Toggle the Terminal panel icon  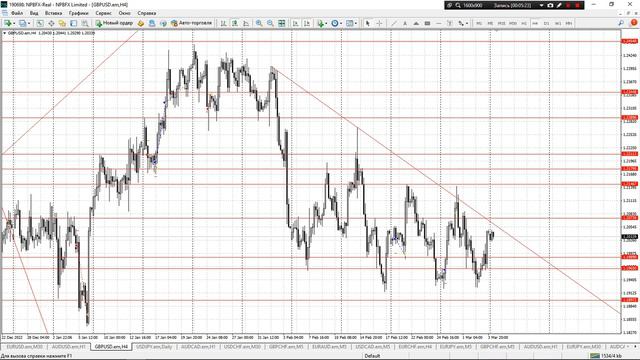click(x=73, y=23)
